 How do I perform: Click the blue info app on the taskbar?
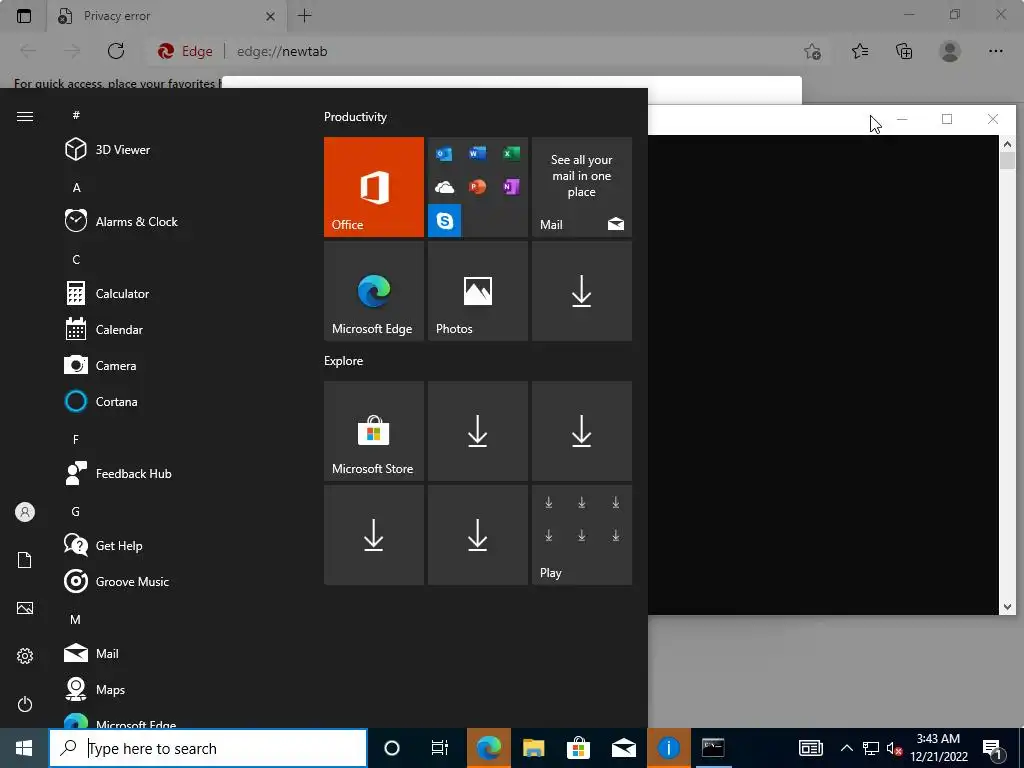[x=669, y=748]
